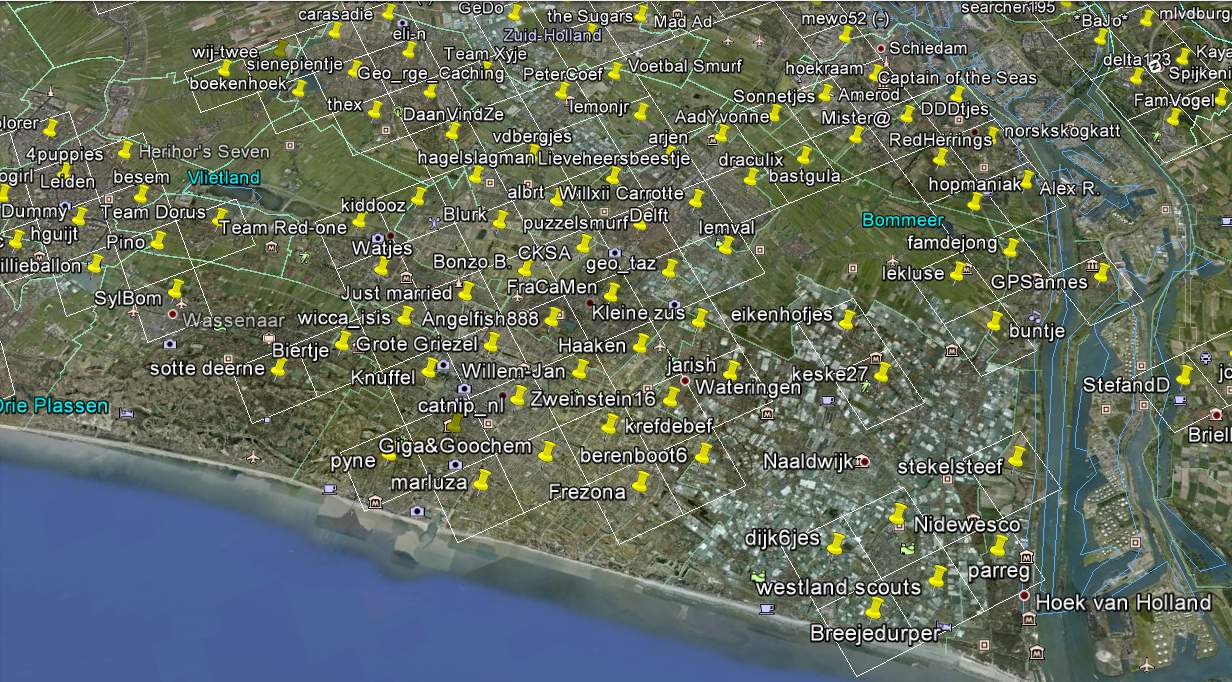Open the marluza pushpin marker

[482, 480]
